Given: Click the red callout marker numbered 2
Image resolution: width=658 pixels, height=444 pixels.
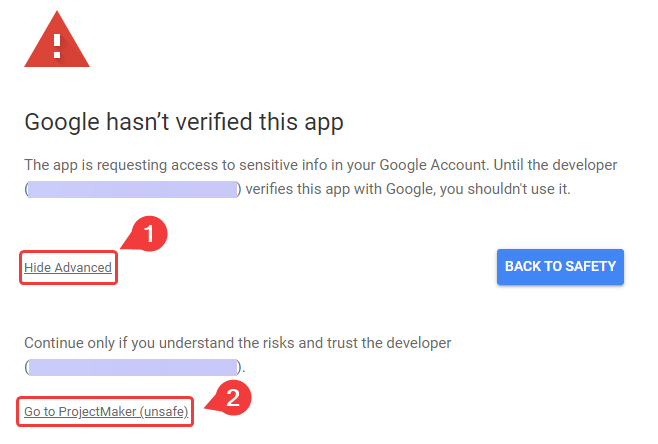Looking at the screenshot, I should point(232,399).
